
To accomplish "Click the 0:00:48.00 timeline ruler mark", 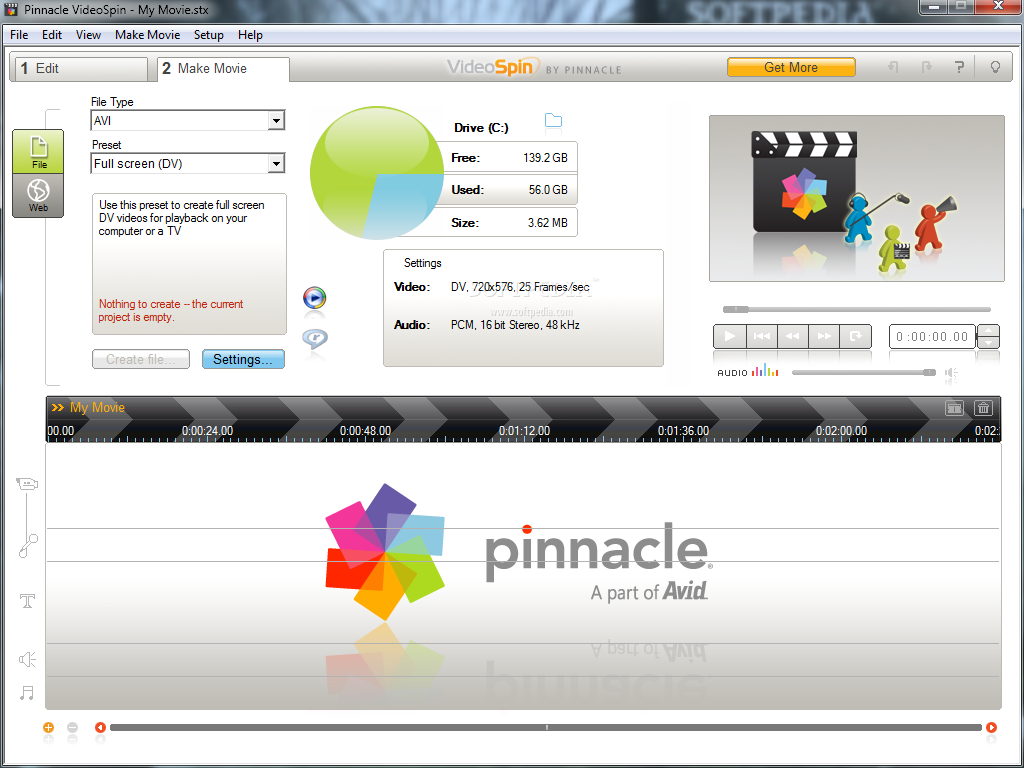I will coord(365,431).
